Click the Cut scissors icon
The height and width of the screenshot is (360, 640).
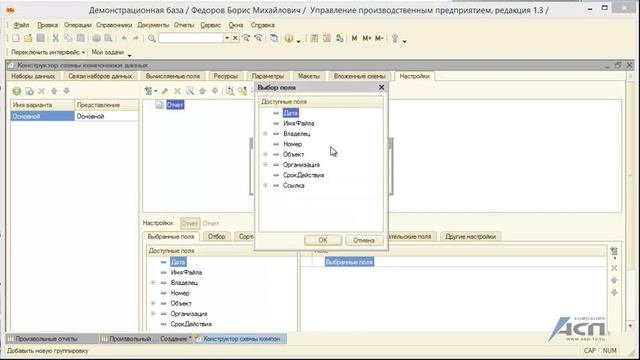coord(56,38)
